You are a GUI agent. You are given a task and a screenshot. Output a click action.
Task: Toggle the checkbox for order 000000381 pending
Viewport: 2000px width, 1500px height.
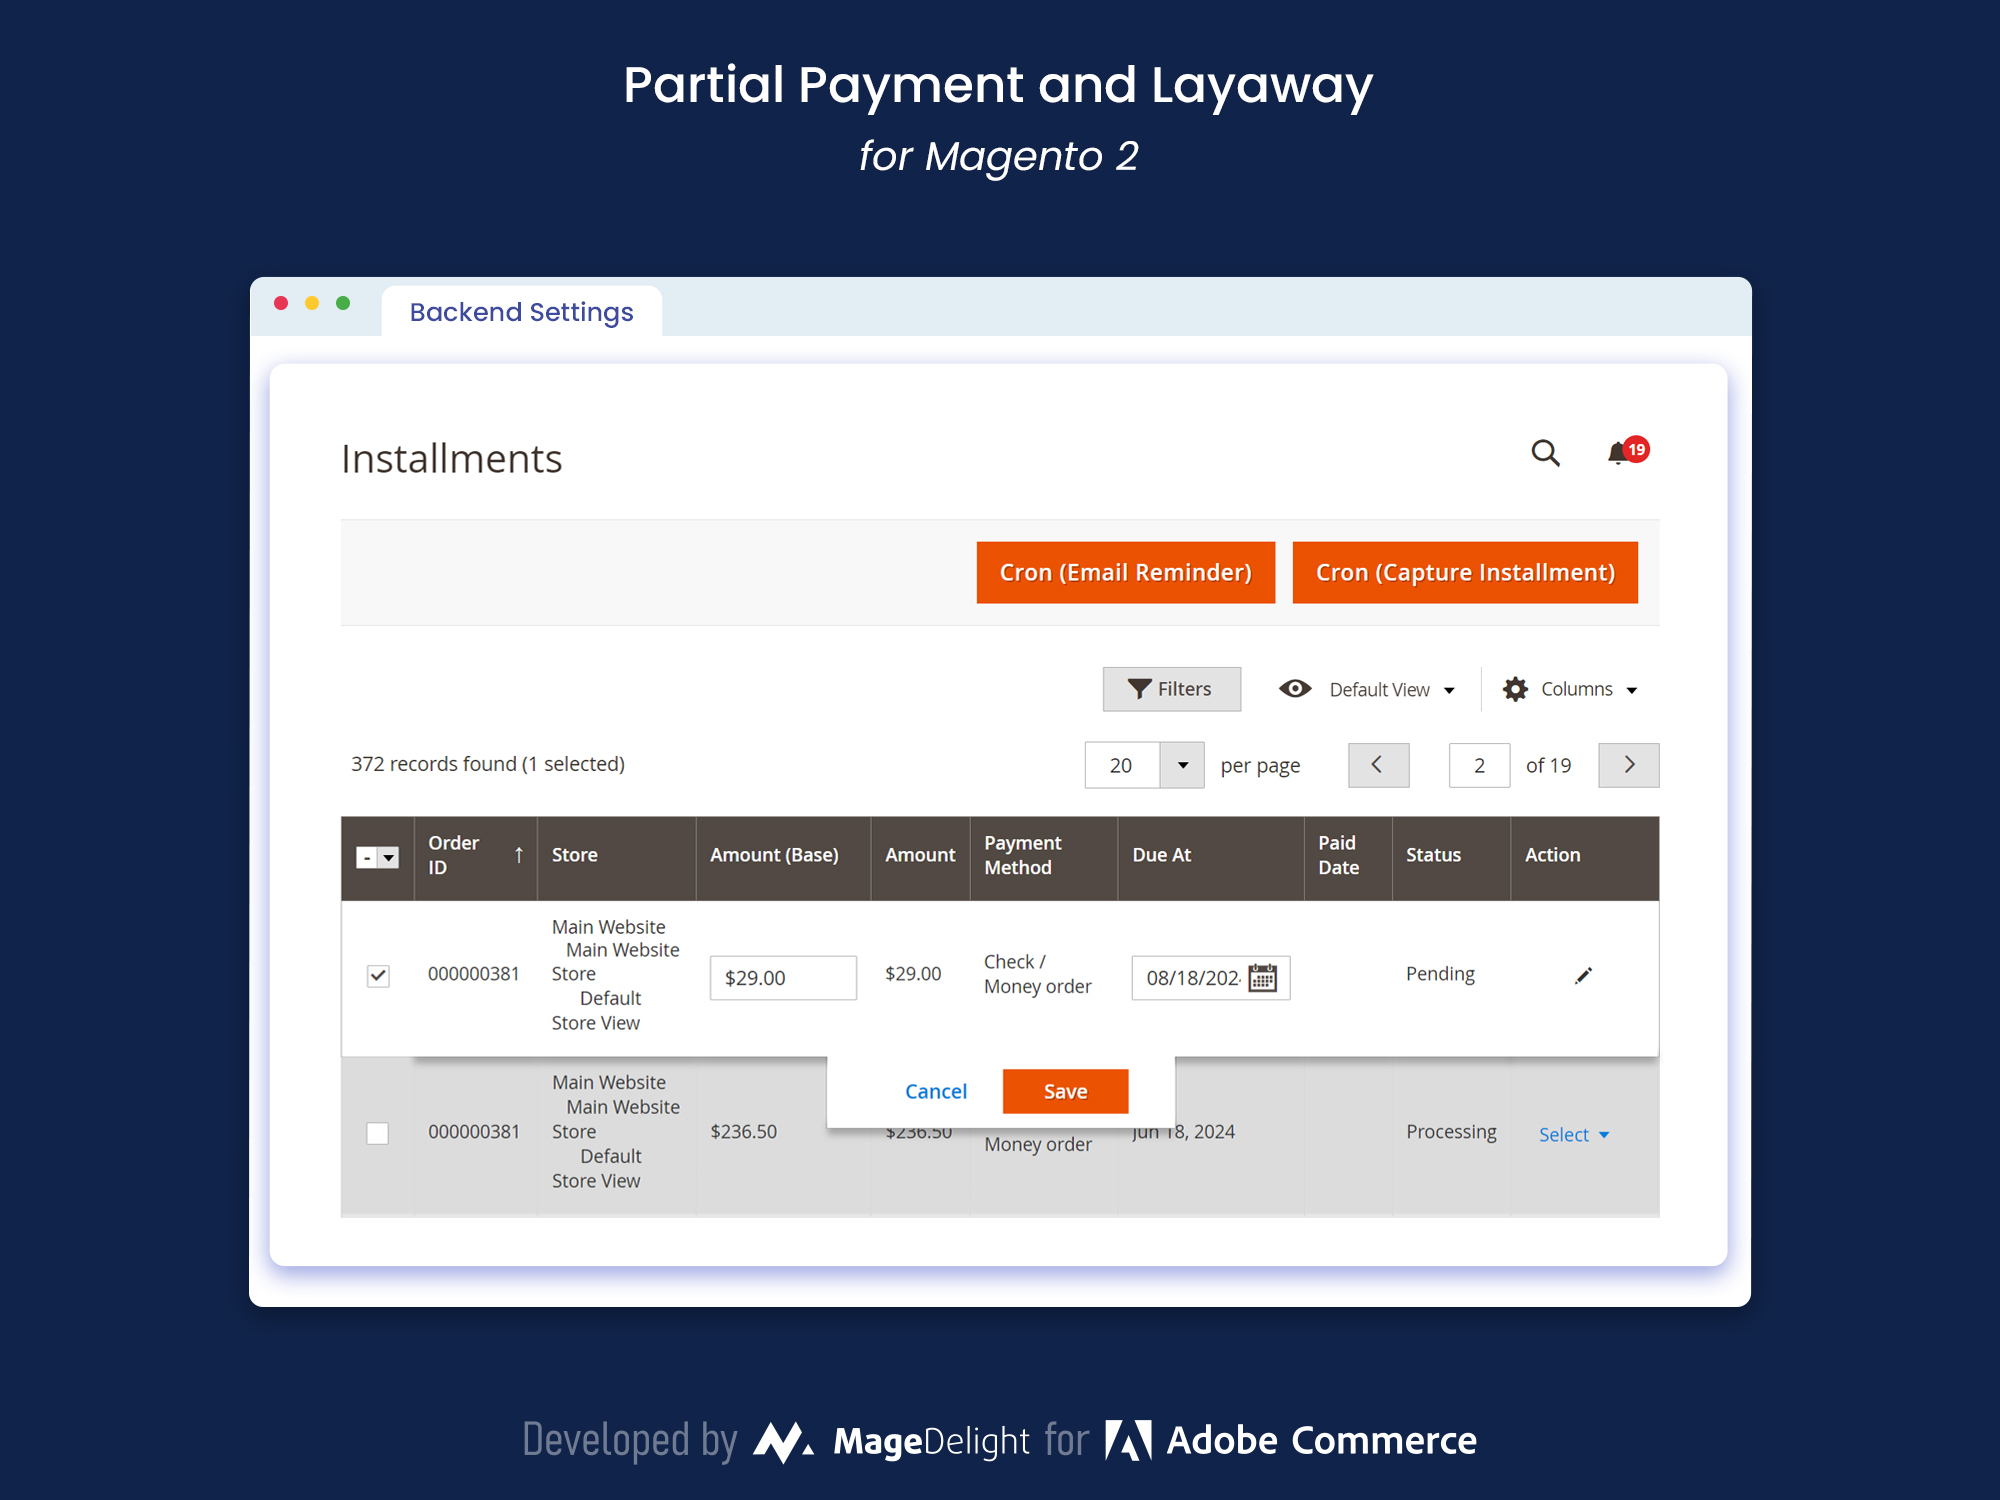378,975
